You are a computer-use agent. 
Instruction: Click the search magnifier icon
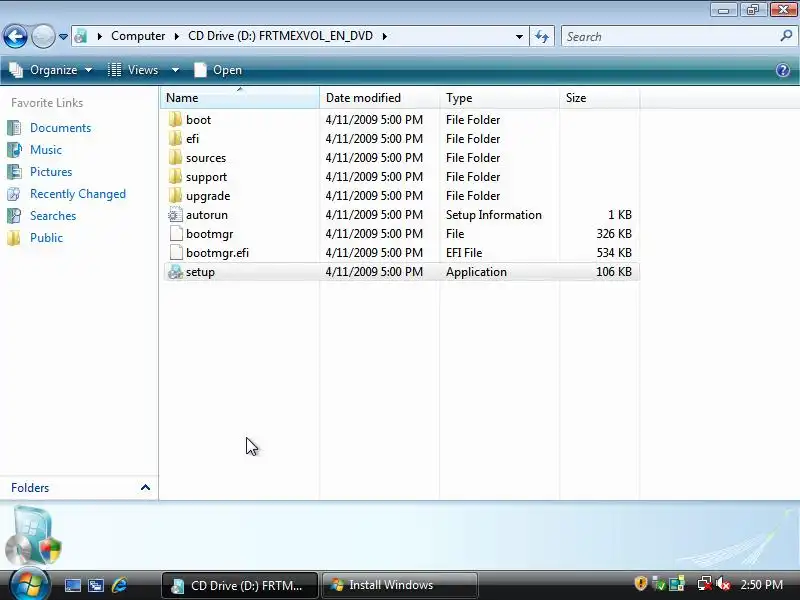point(786,36)
